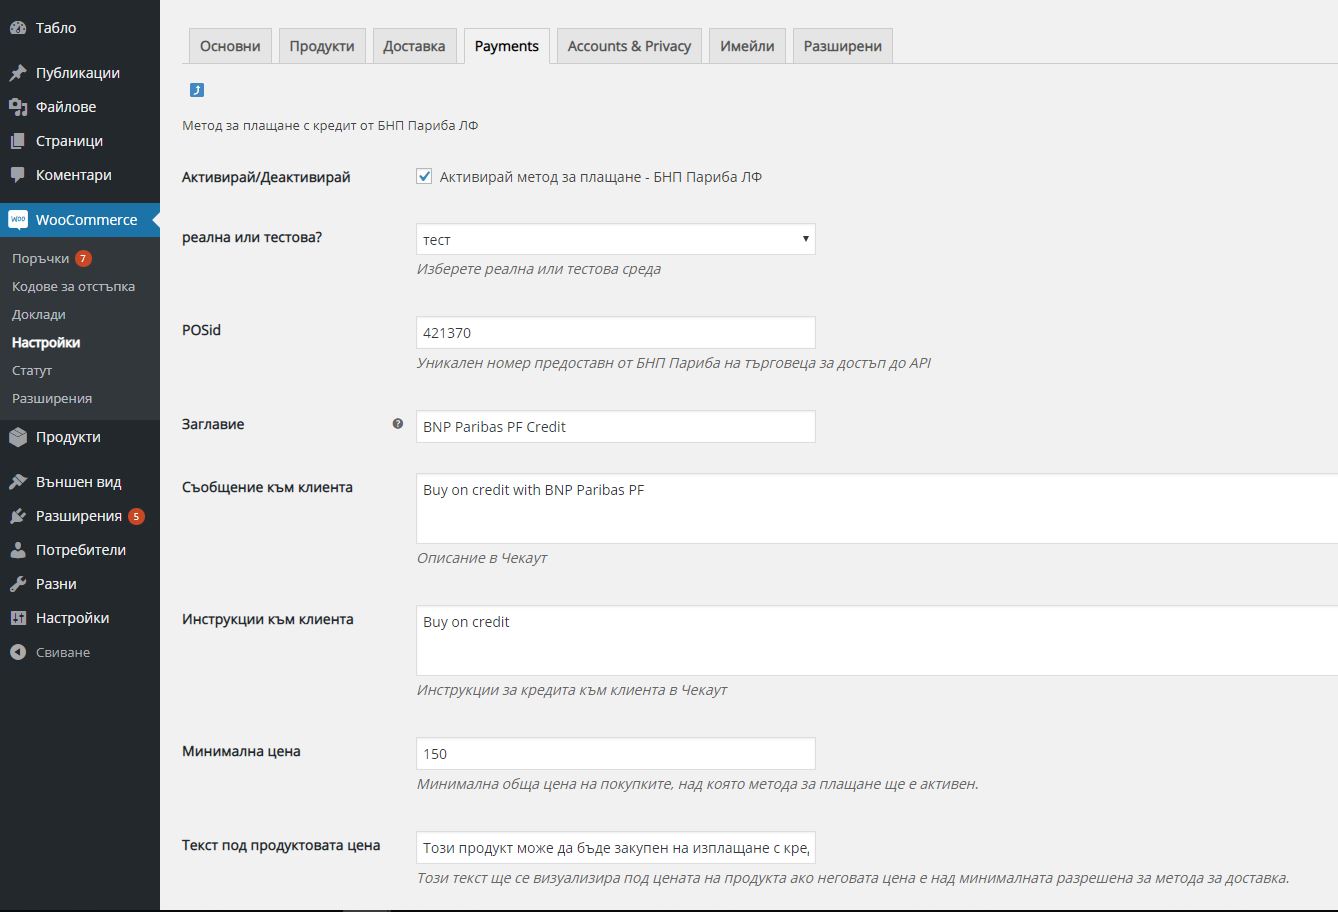Click the Свиване collapse arrow icon
1338x912 pixels.
[18, 652]
